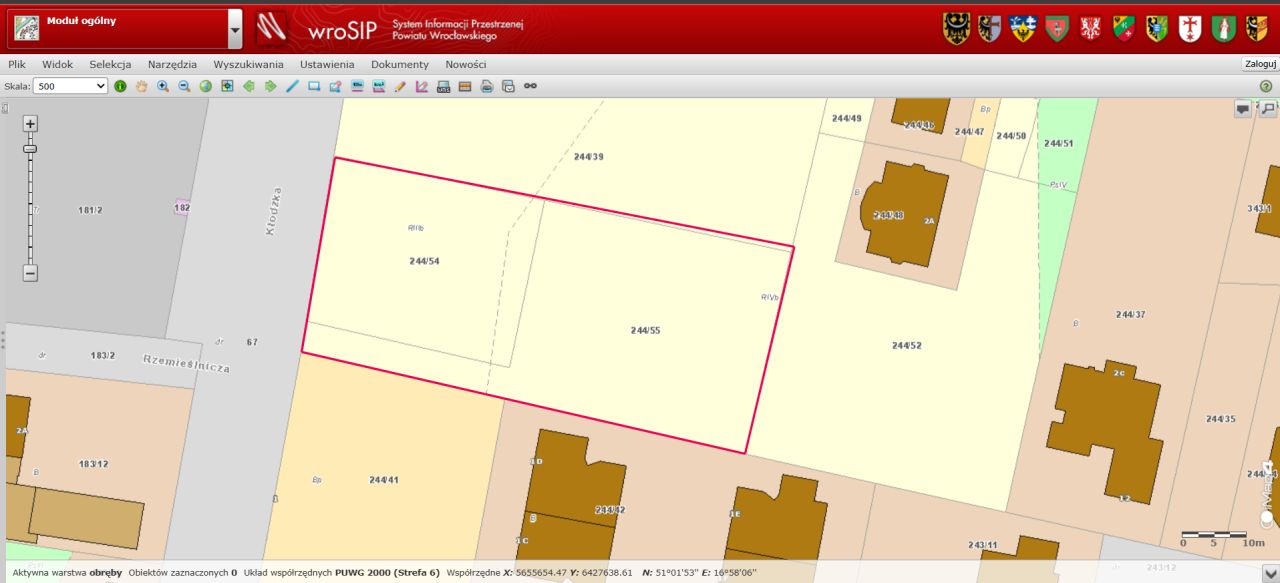This screenshot has height=583, width=1280.
Task: Click the black eagle on yellow coat of arms
Action: click(x=956, y=28)
